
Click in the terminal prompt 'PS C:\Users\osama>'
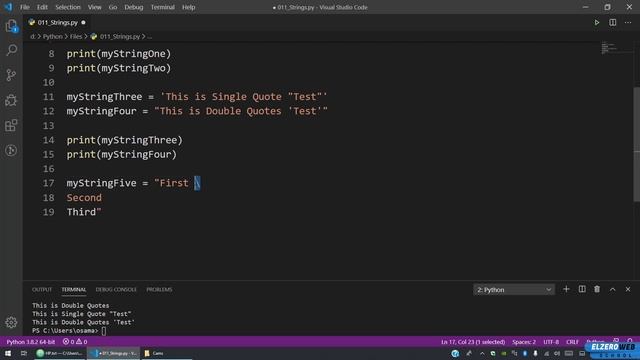65,331
